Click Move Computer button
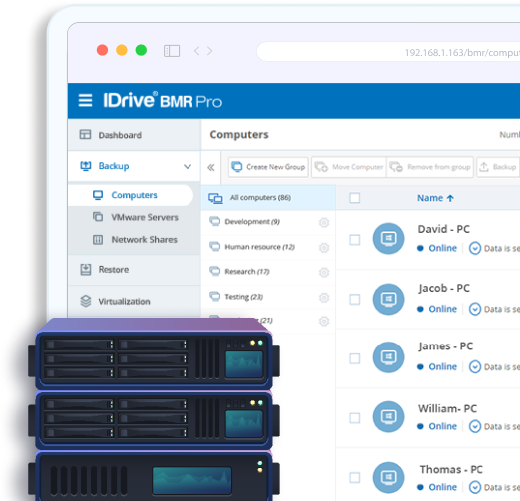Image resolution: width=520 pixels, height=501 pixels. point(349,167)
